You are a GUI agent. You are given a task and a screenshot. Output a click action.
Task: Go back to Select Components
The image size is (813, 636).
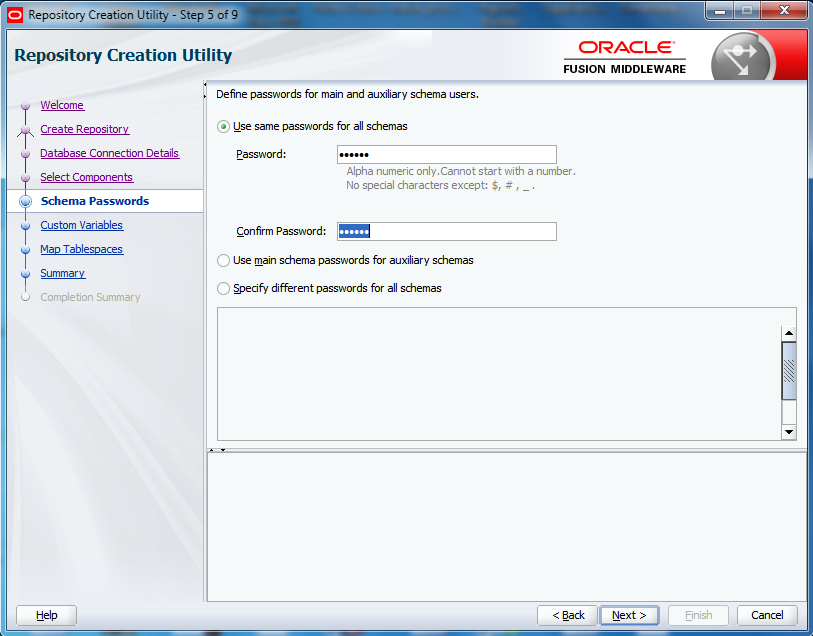[x=87, y=177]
